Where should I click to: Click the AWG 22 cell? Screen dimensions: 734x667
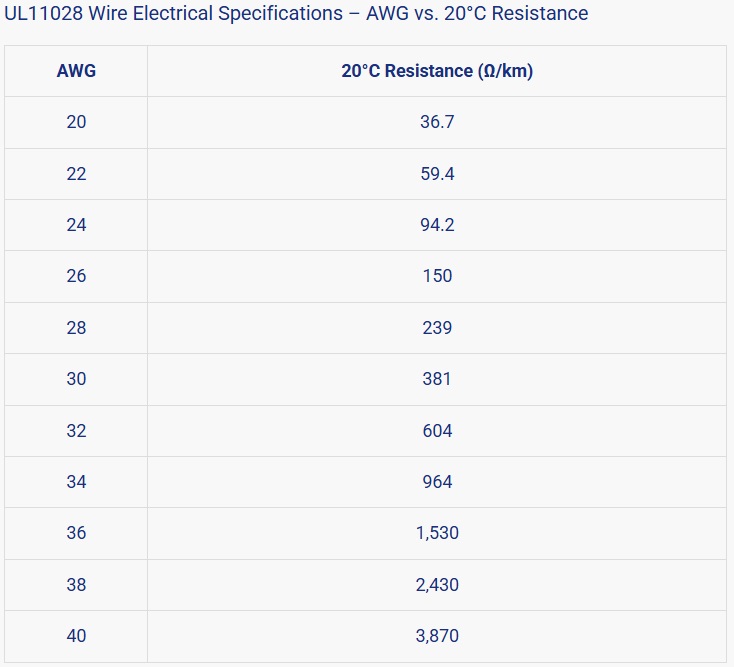[76, 174]
